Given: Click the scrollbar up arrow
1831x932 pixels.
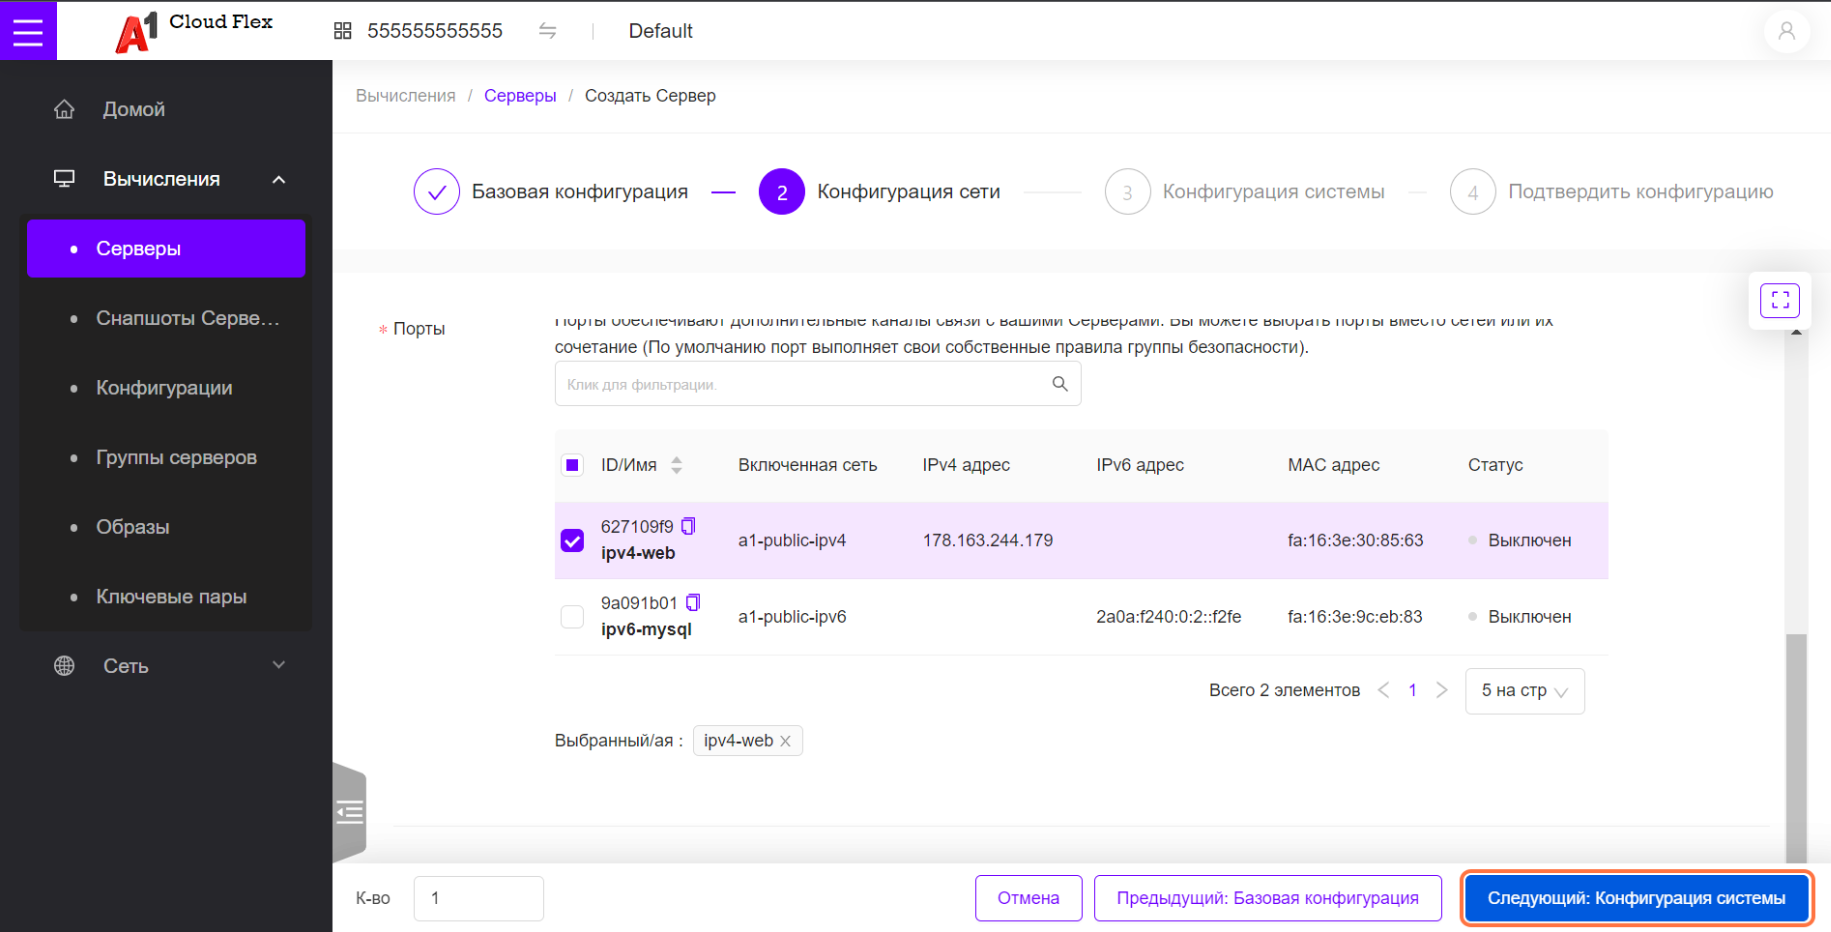Looking at the screenshot, I should (x=1796, y=332).
